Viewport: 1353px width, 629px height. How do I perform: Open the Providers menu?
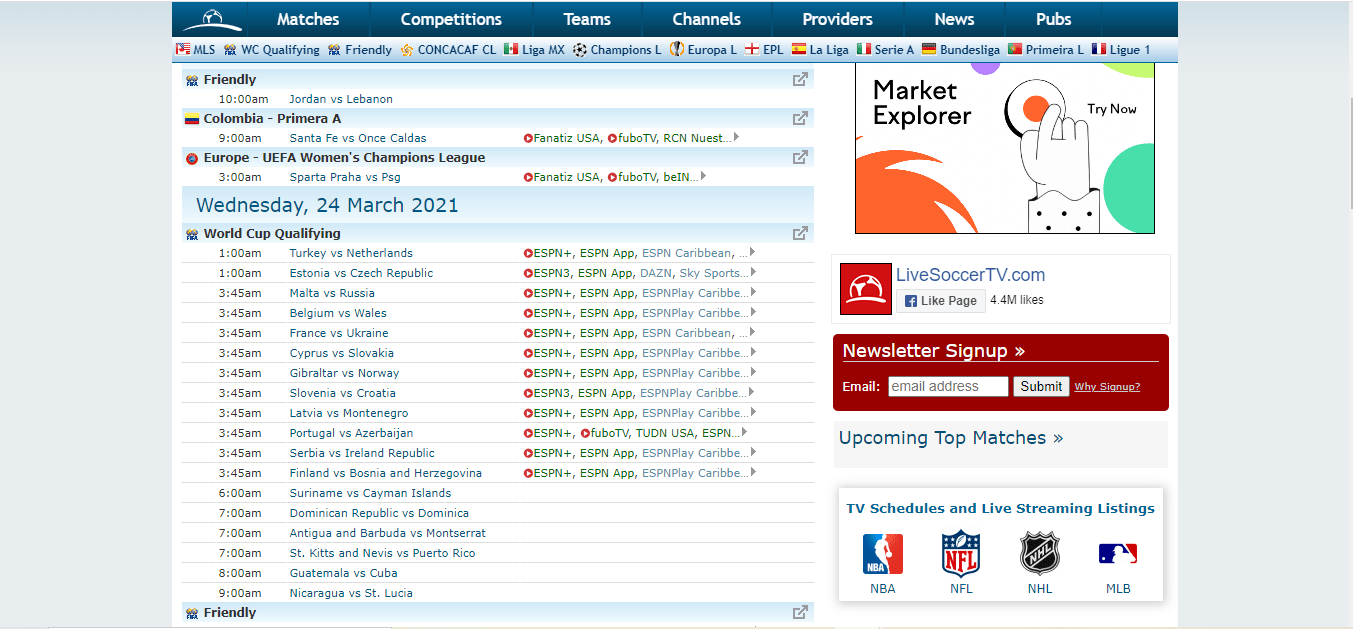click(837, 19)
